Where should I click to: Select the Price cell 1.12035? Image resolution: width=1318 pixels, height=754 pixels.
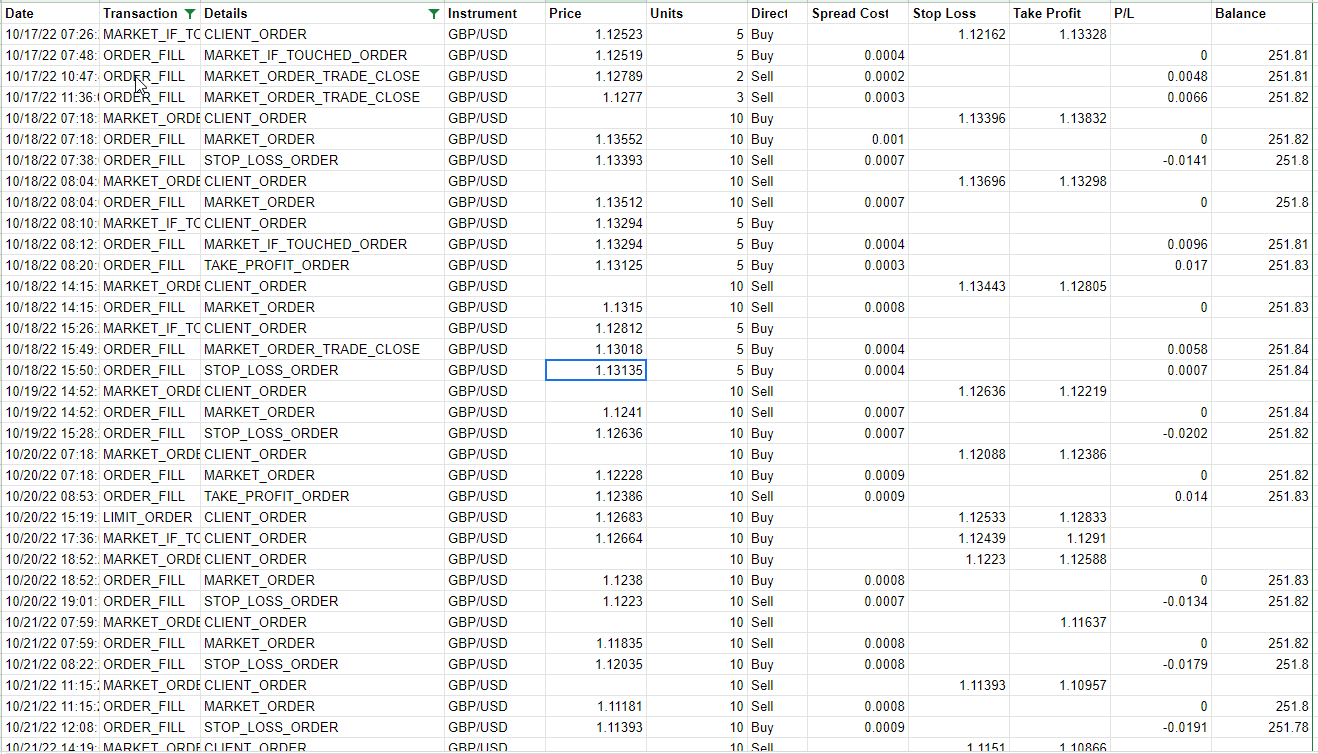coord(595,664)
